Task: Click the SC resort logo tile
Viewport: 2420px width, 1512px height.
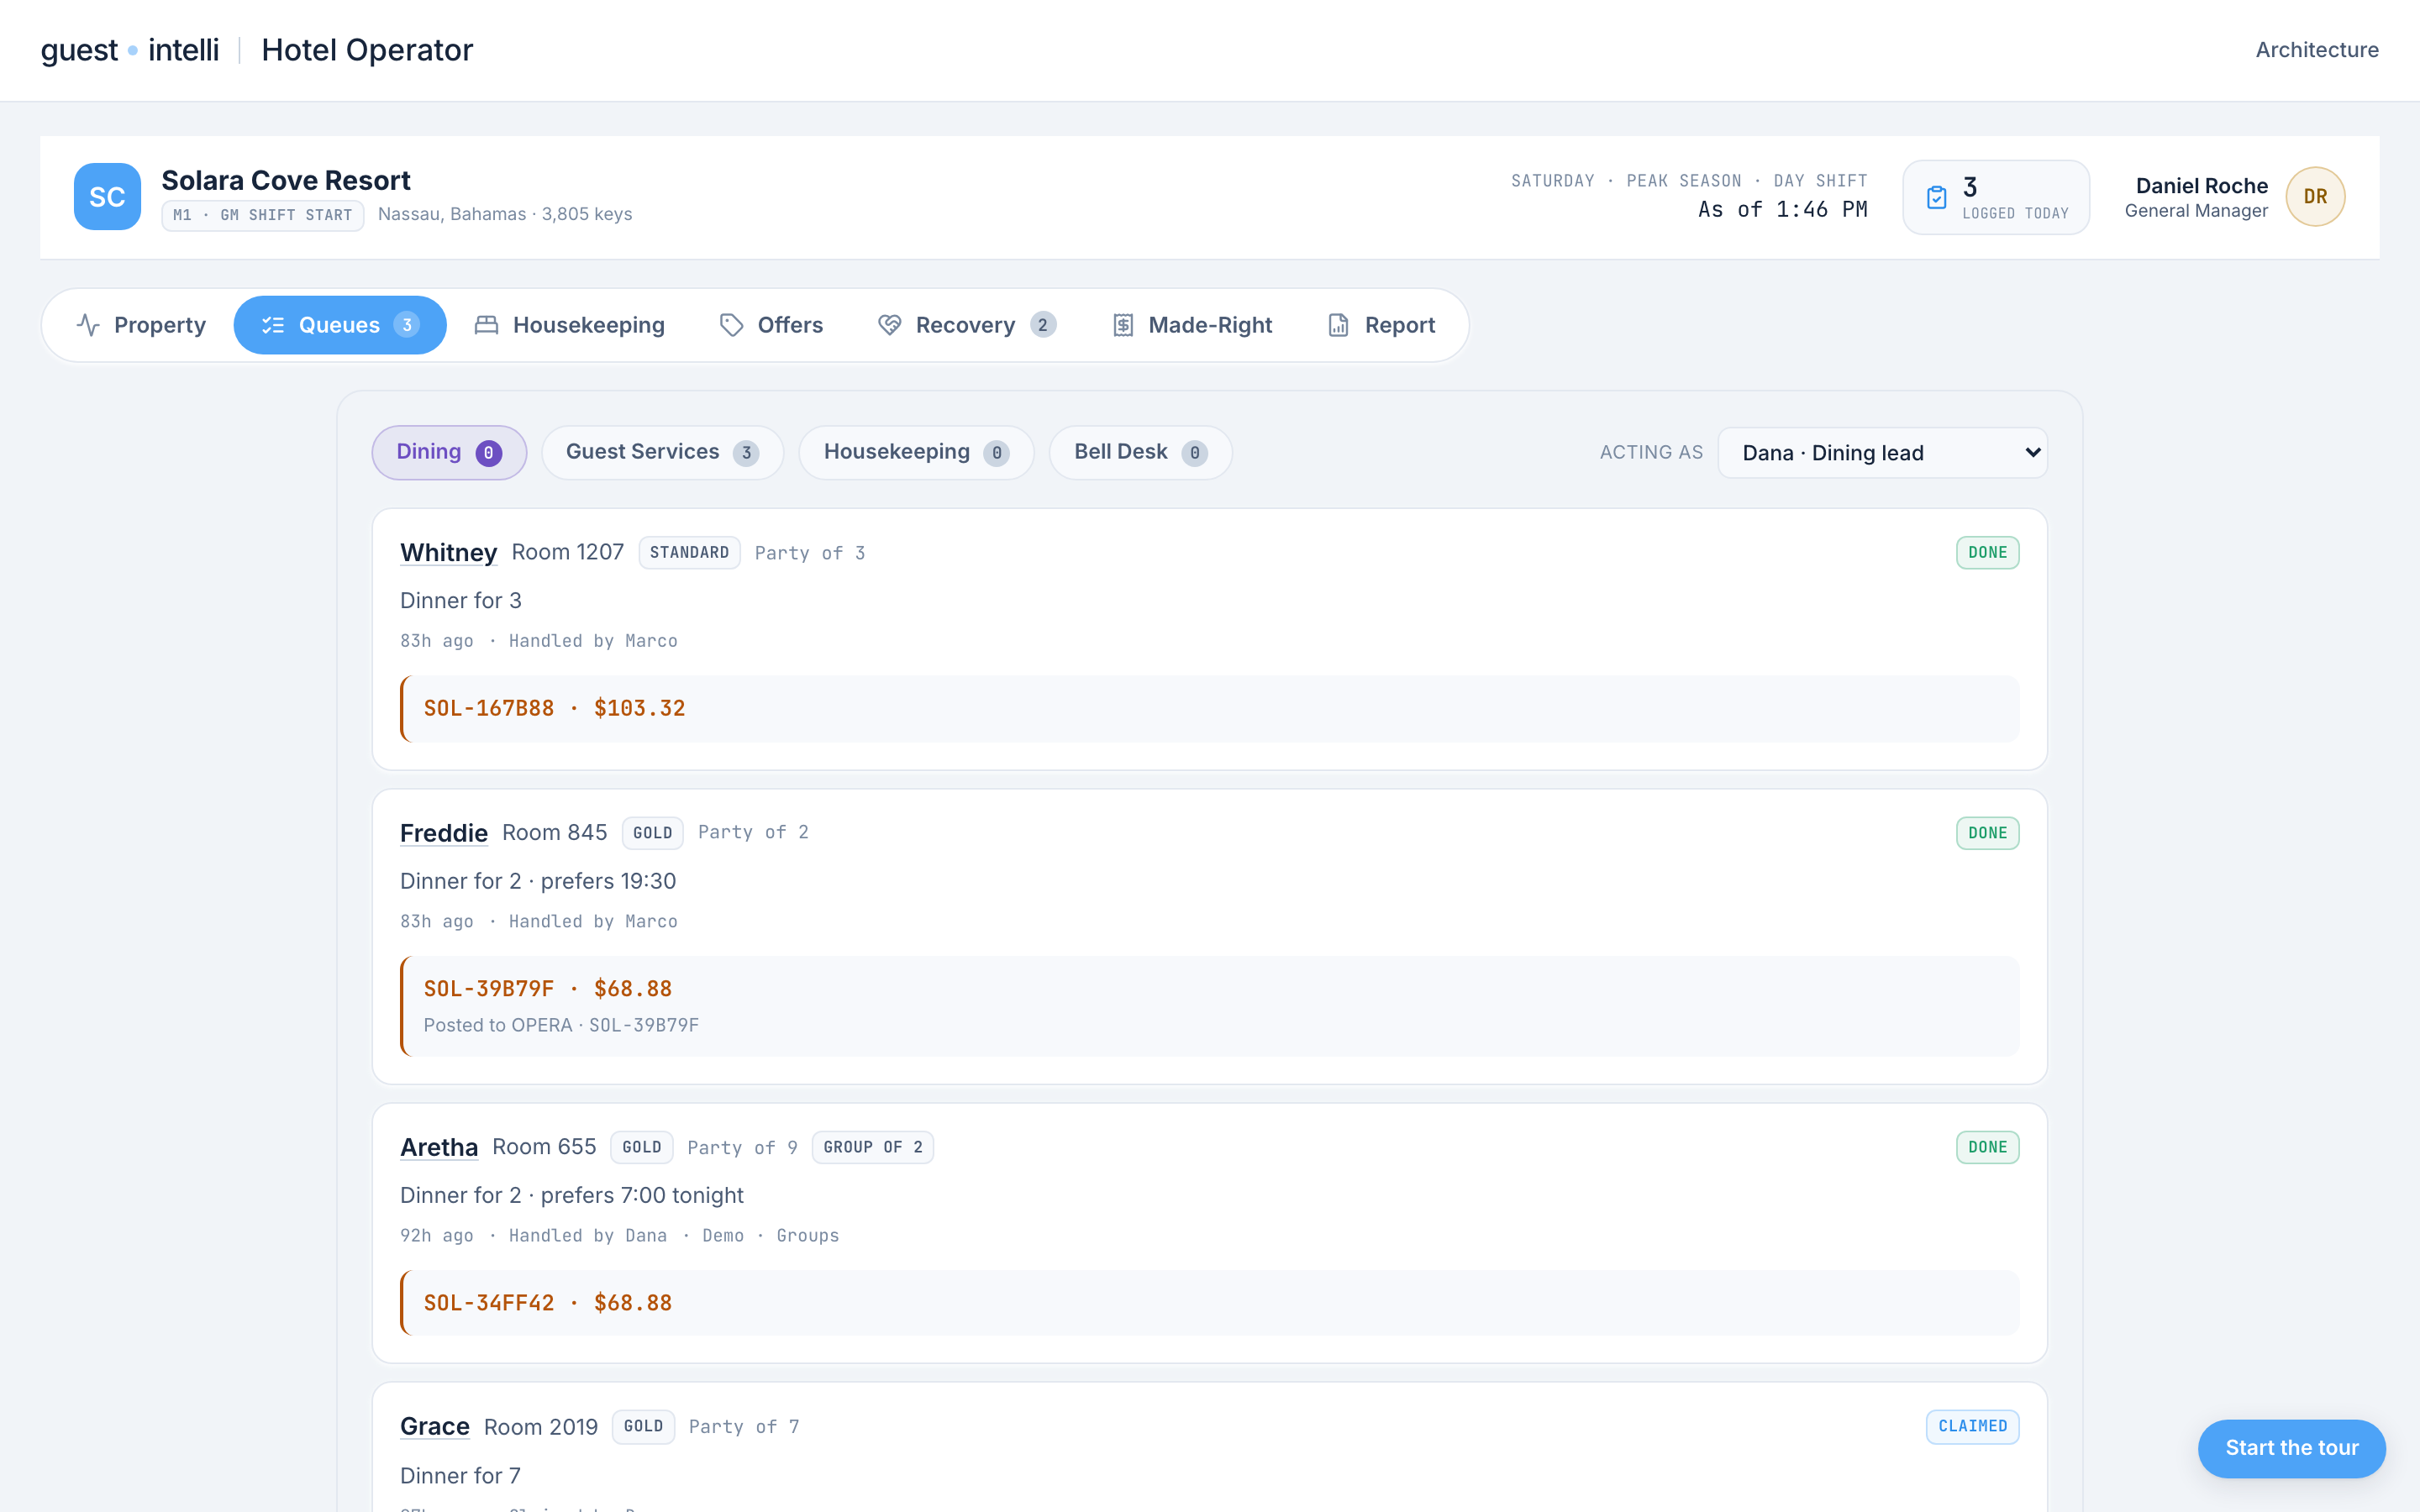Action: point(107,197)
